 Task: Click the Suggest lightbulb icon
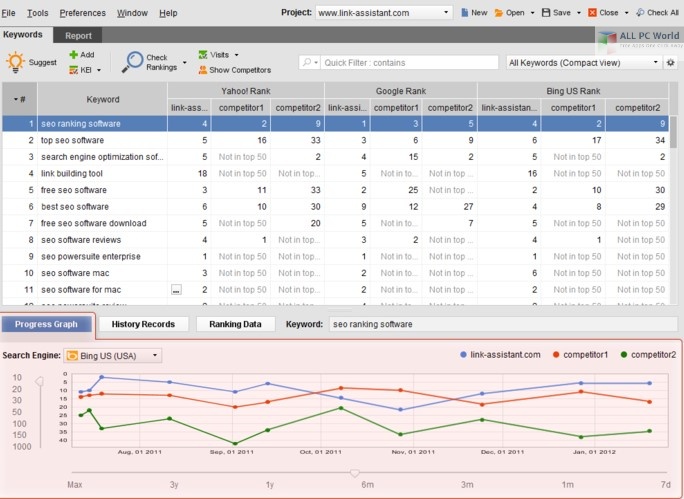[15, 62]
